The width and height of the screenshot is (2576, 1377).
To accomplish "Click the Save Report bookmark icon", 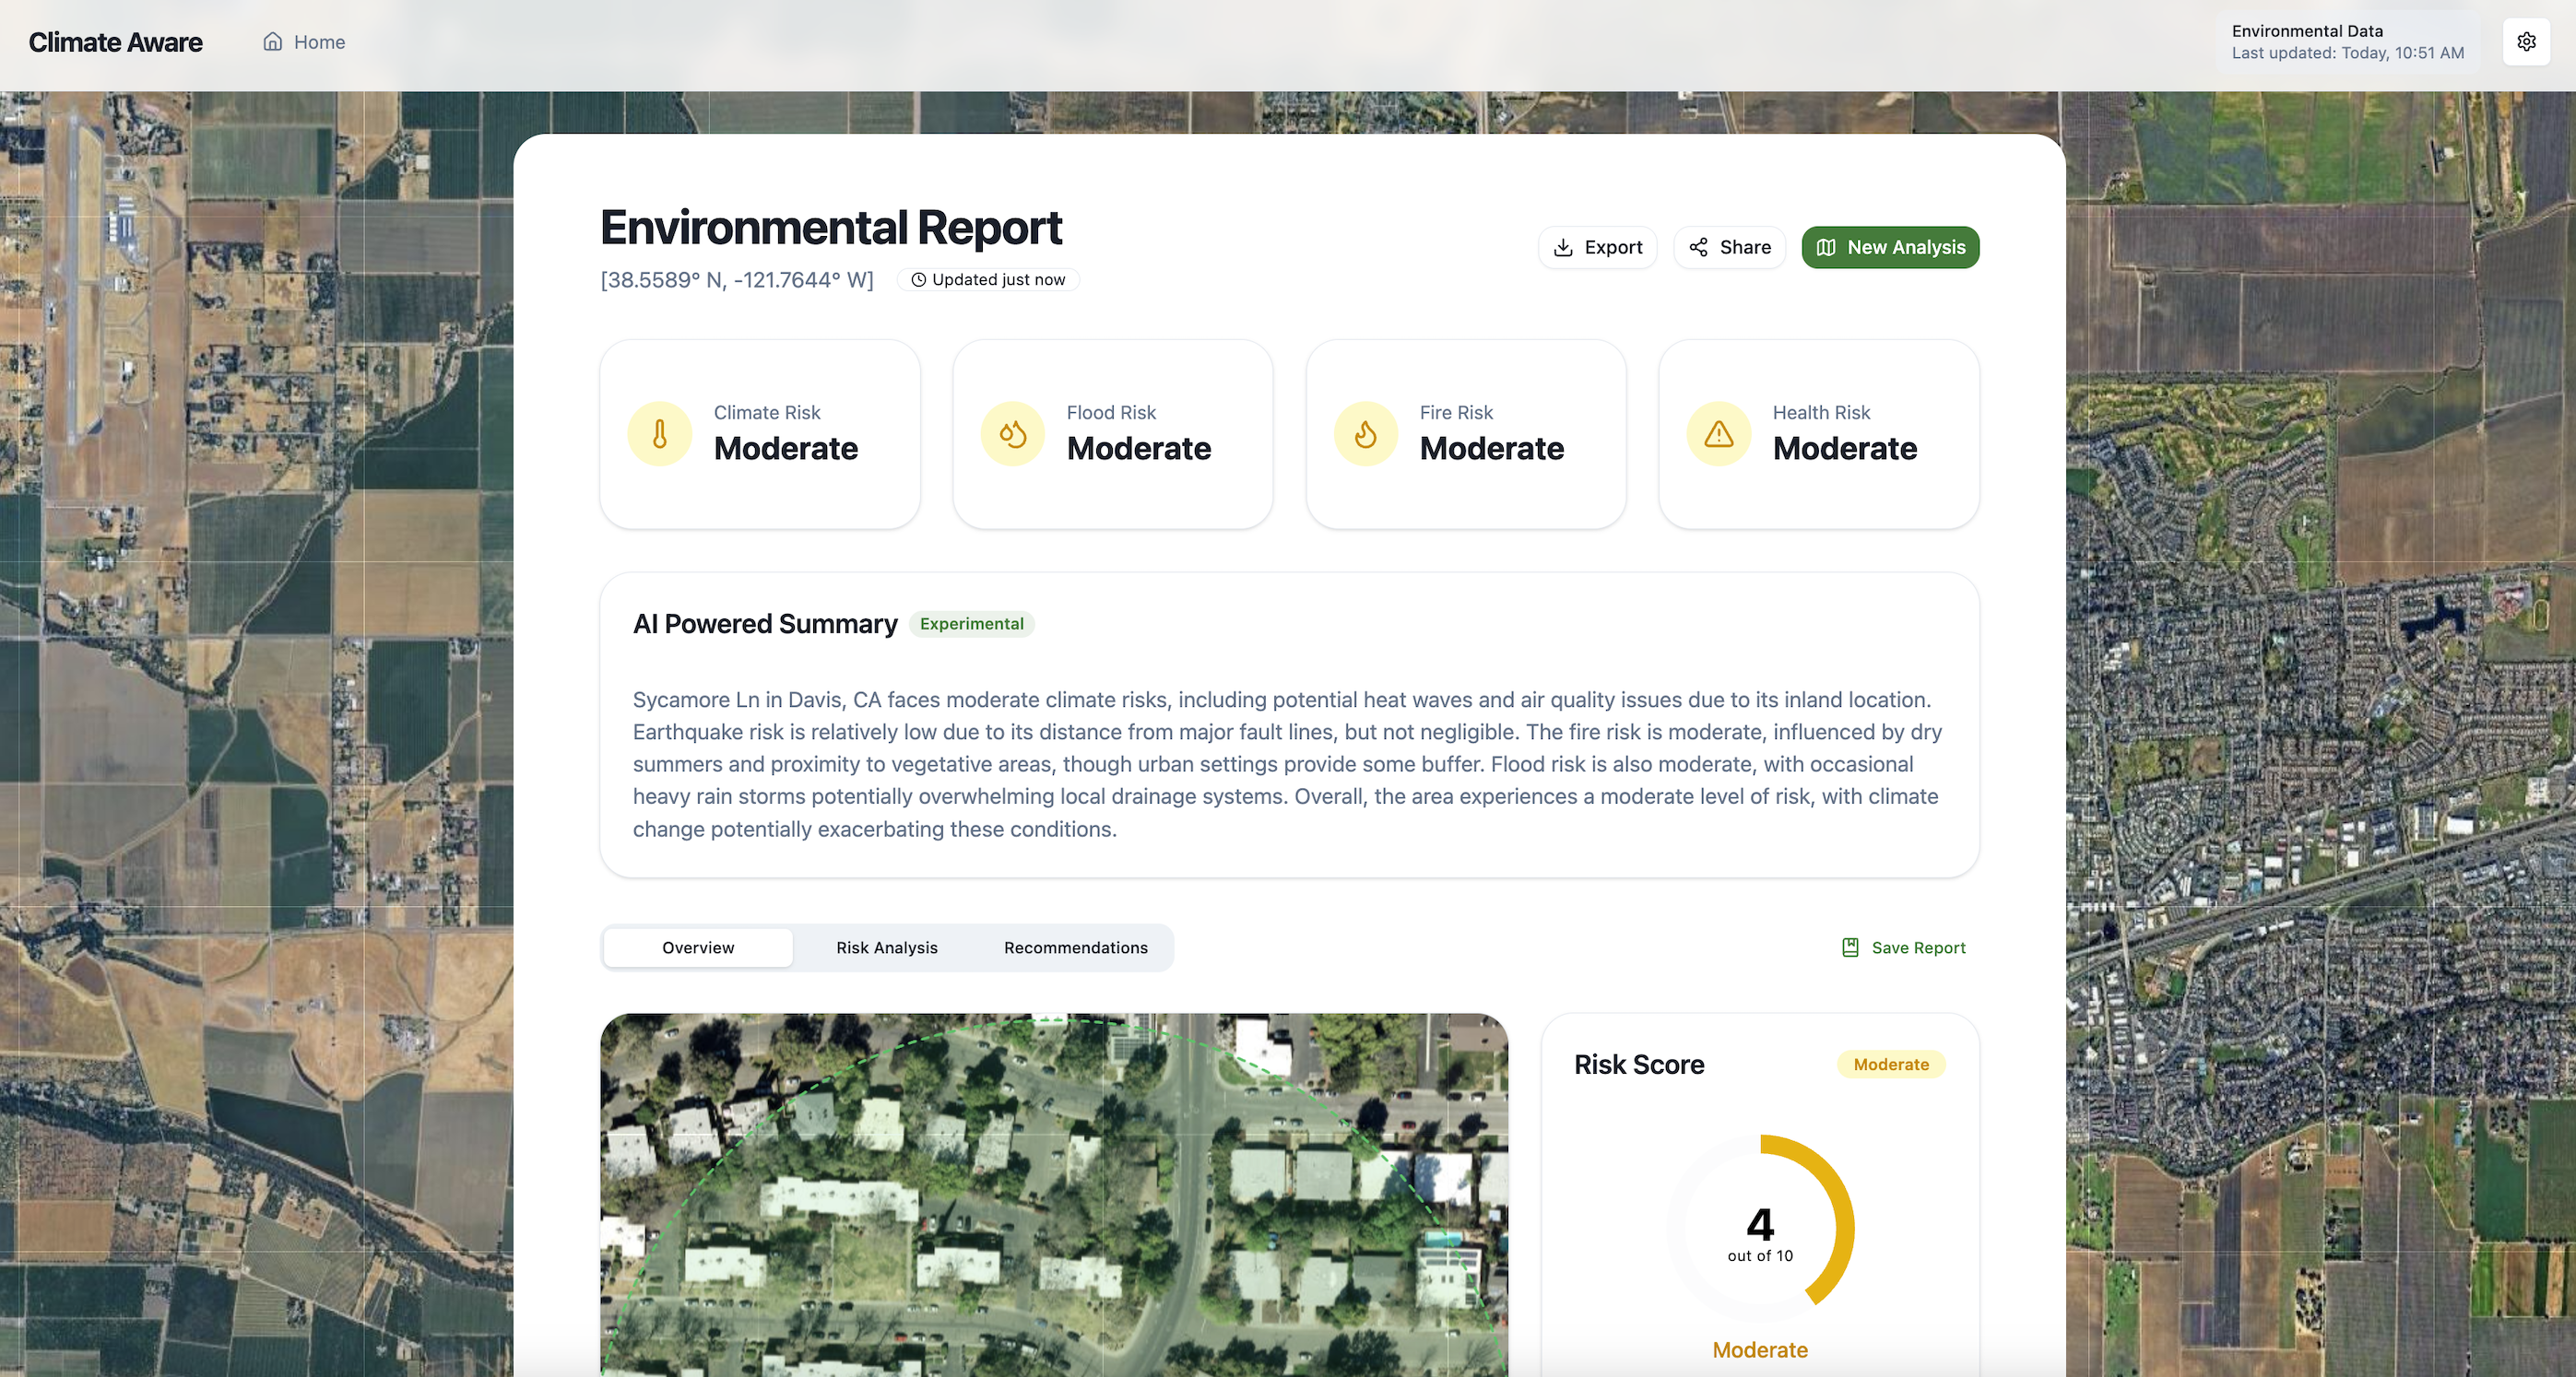I will (1850, 947).
